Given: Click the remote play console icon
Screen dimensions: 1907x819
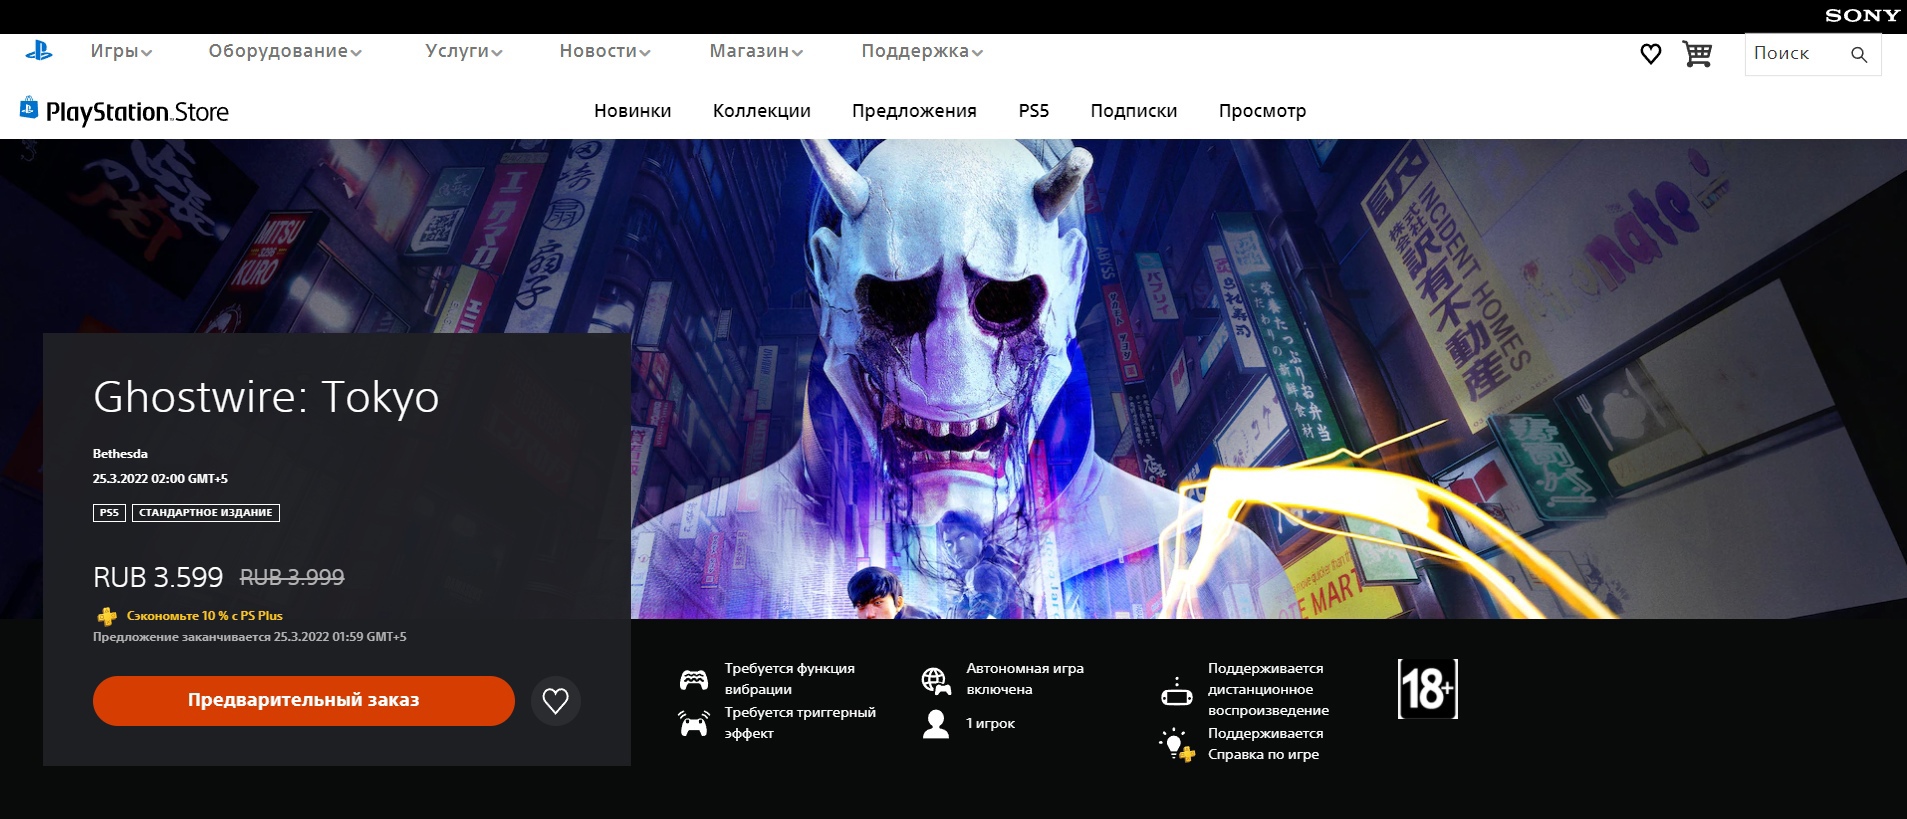Looking at the screenshot, I should (1177, 691).
